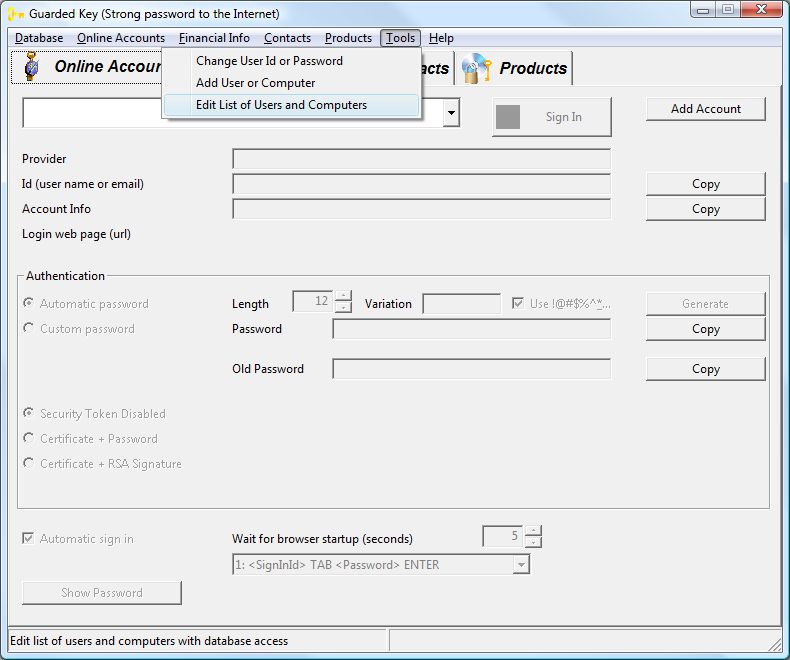The image size is (790, 660).
Task: Decrease the password Length spinner
Action: [x=343, y=307]
